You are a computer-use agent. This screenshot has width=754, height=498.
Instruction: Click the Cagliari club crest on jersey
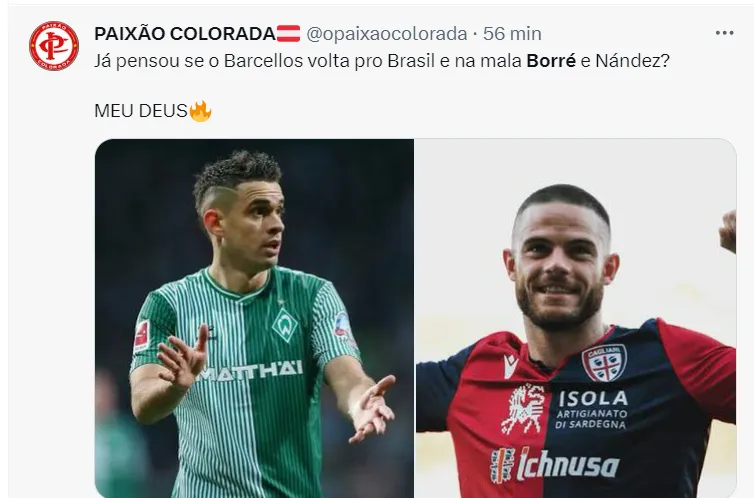(604, 362)
